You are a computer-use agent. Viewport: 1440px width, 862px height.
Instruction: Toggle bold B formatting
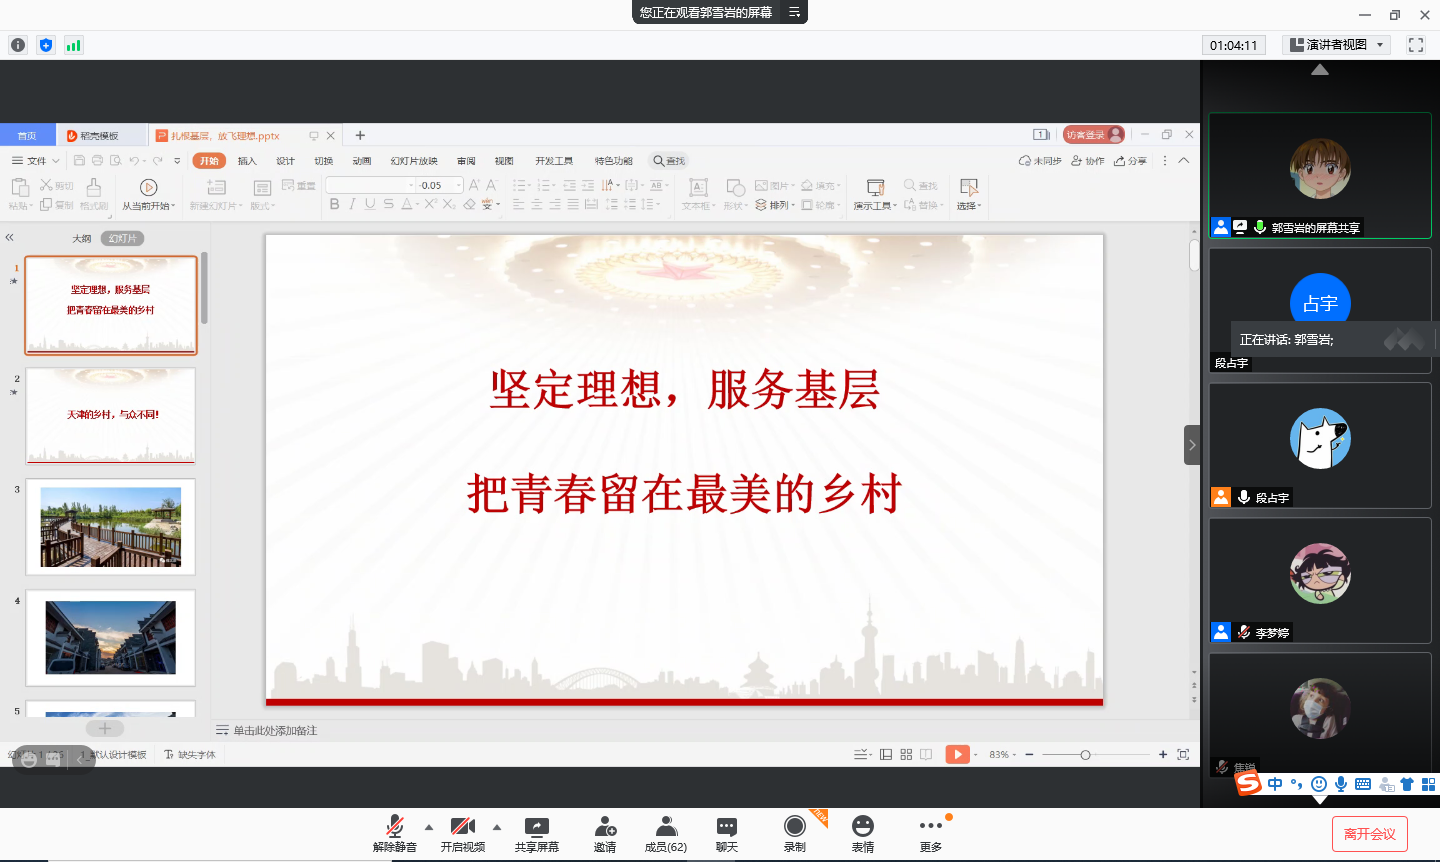pos(334,204)
